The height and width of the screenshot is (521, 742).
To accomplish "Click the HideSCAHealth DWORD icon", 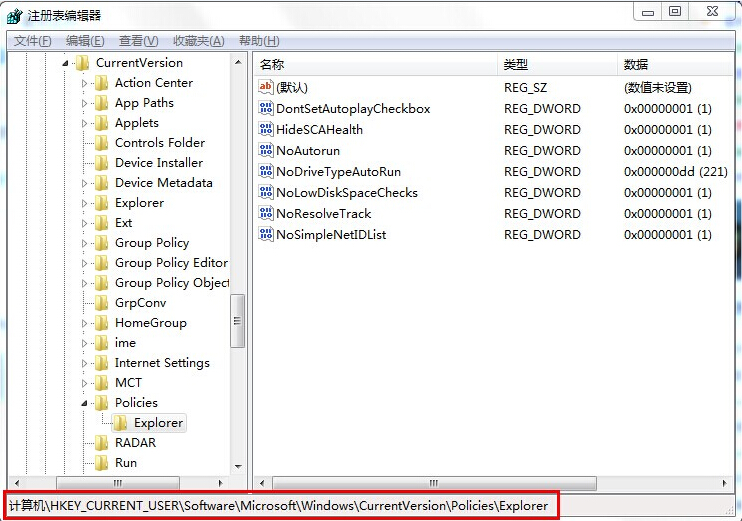I will point(266,130).
